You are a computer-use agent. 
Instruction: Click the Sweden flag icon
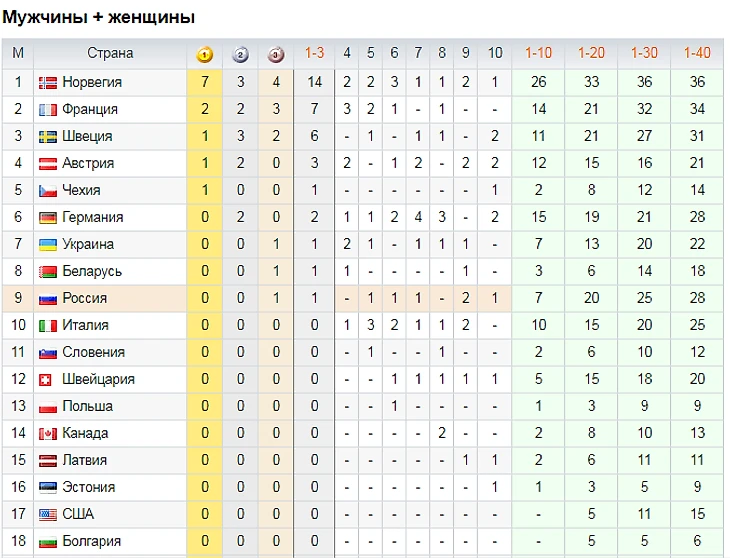click(x=47, y=137)
